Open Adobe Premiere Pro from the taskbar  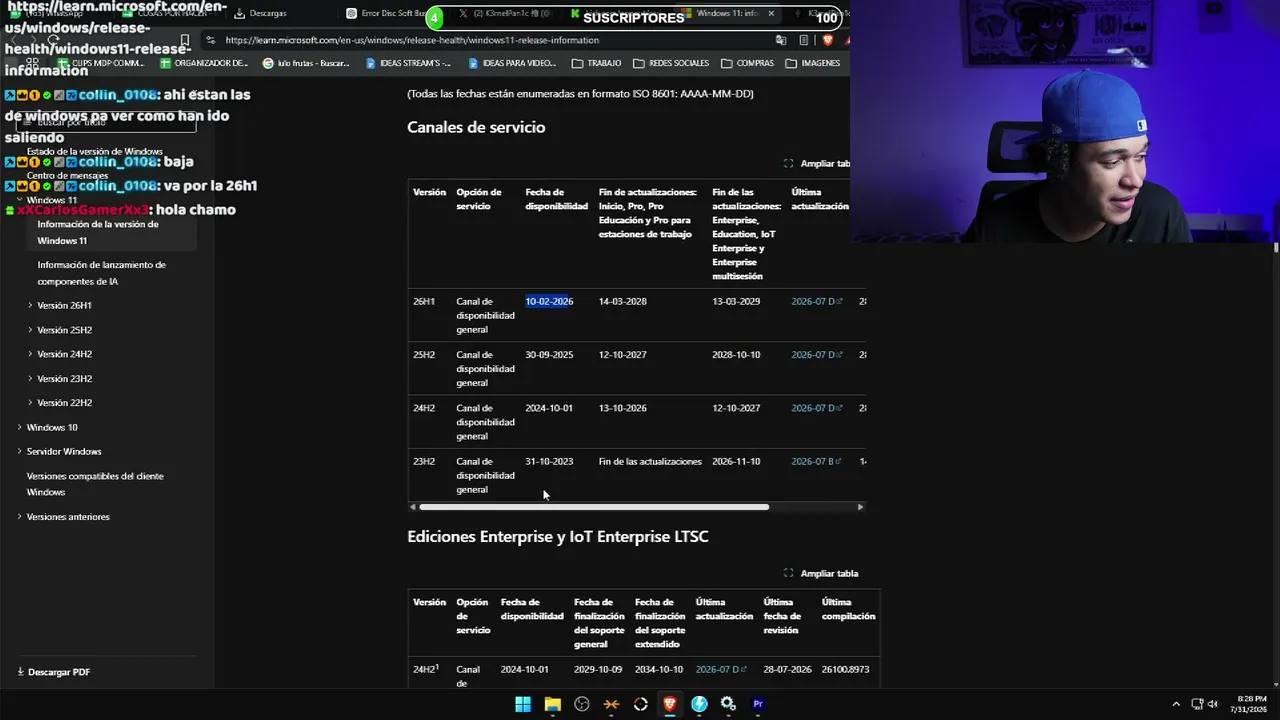[x=758, y=704]
